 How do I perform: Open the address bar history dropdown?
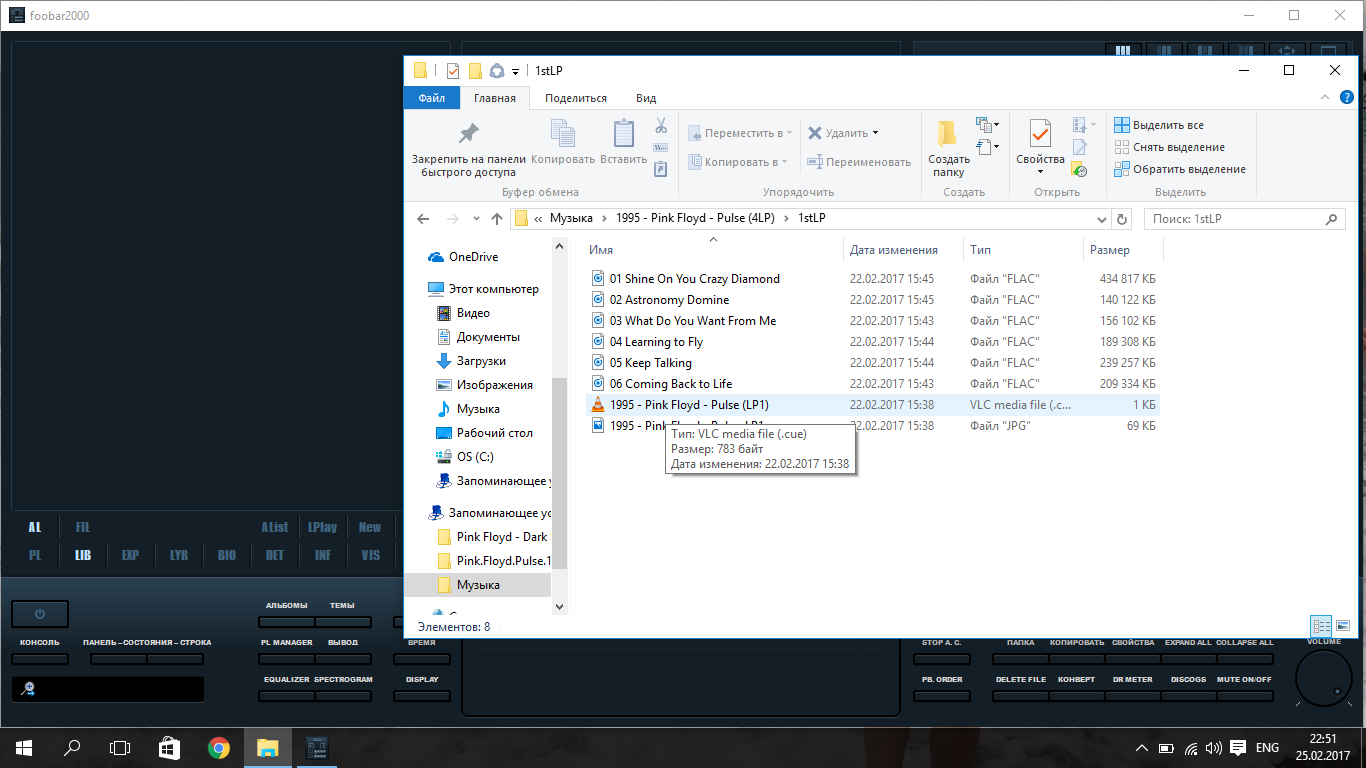(1102, 219)
